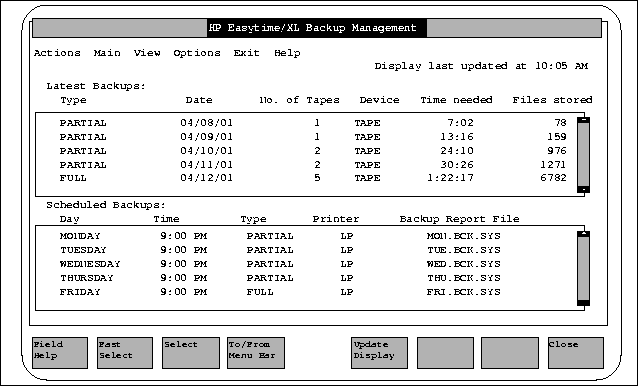Image resolution: width=638 pixels, height=386 pixels.
Task: Click the Latest Backups scrollbar track
Action: [583, 155]
